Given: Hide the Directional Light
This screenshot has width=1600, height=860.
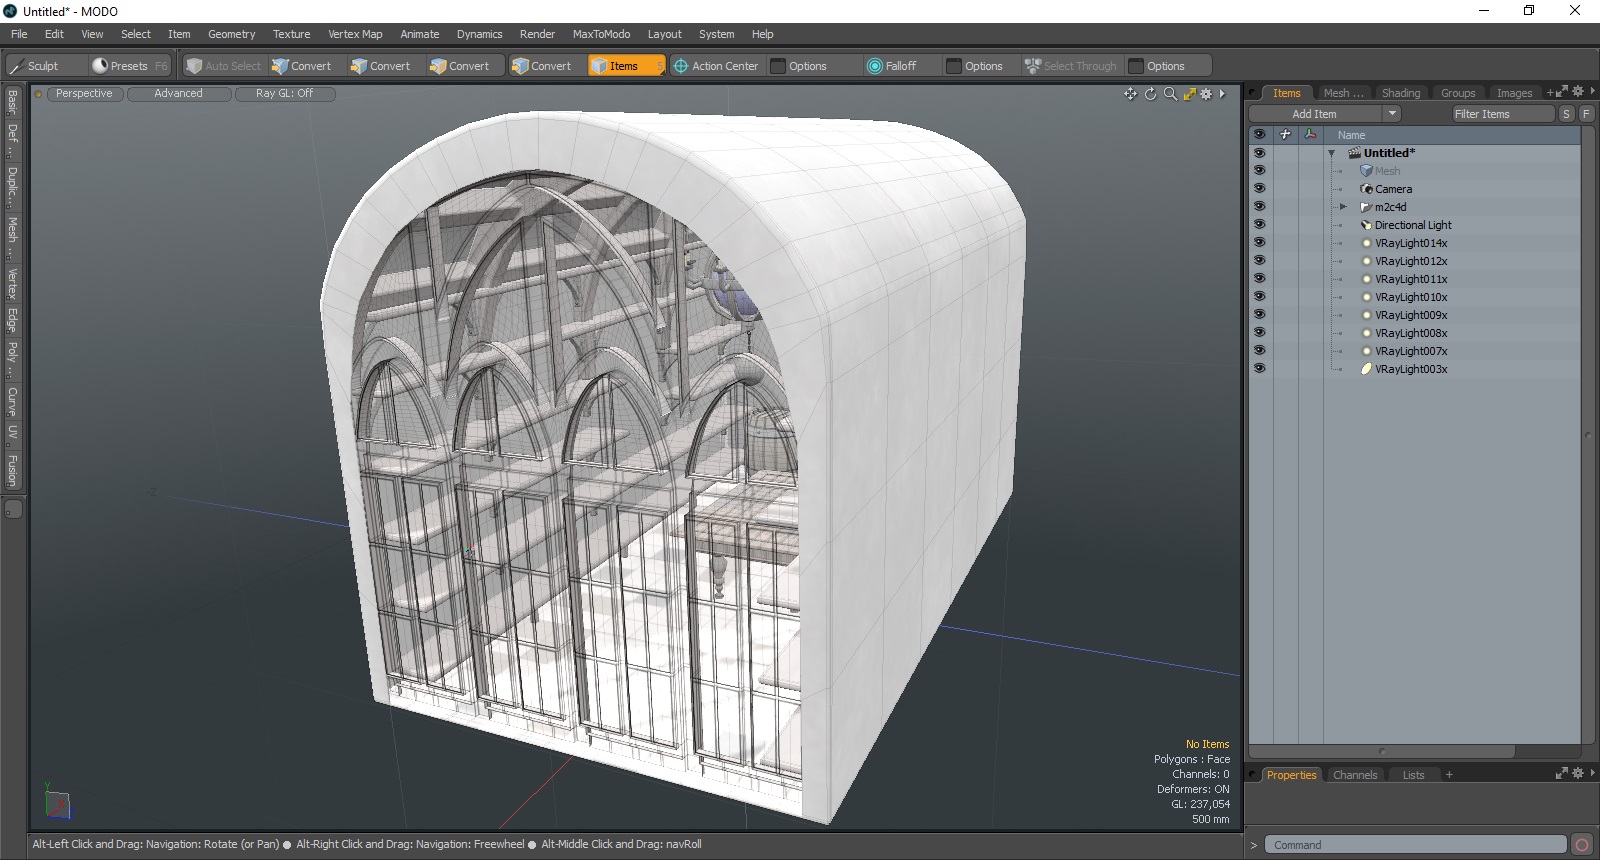Looking at the screenshot, I should pos(1259,225).
